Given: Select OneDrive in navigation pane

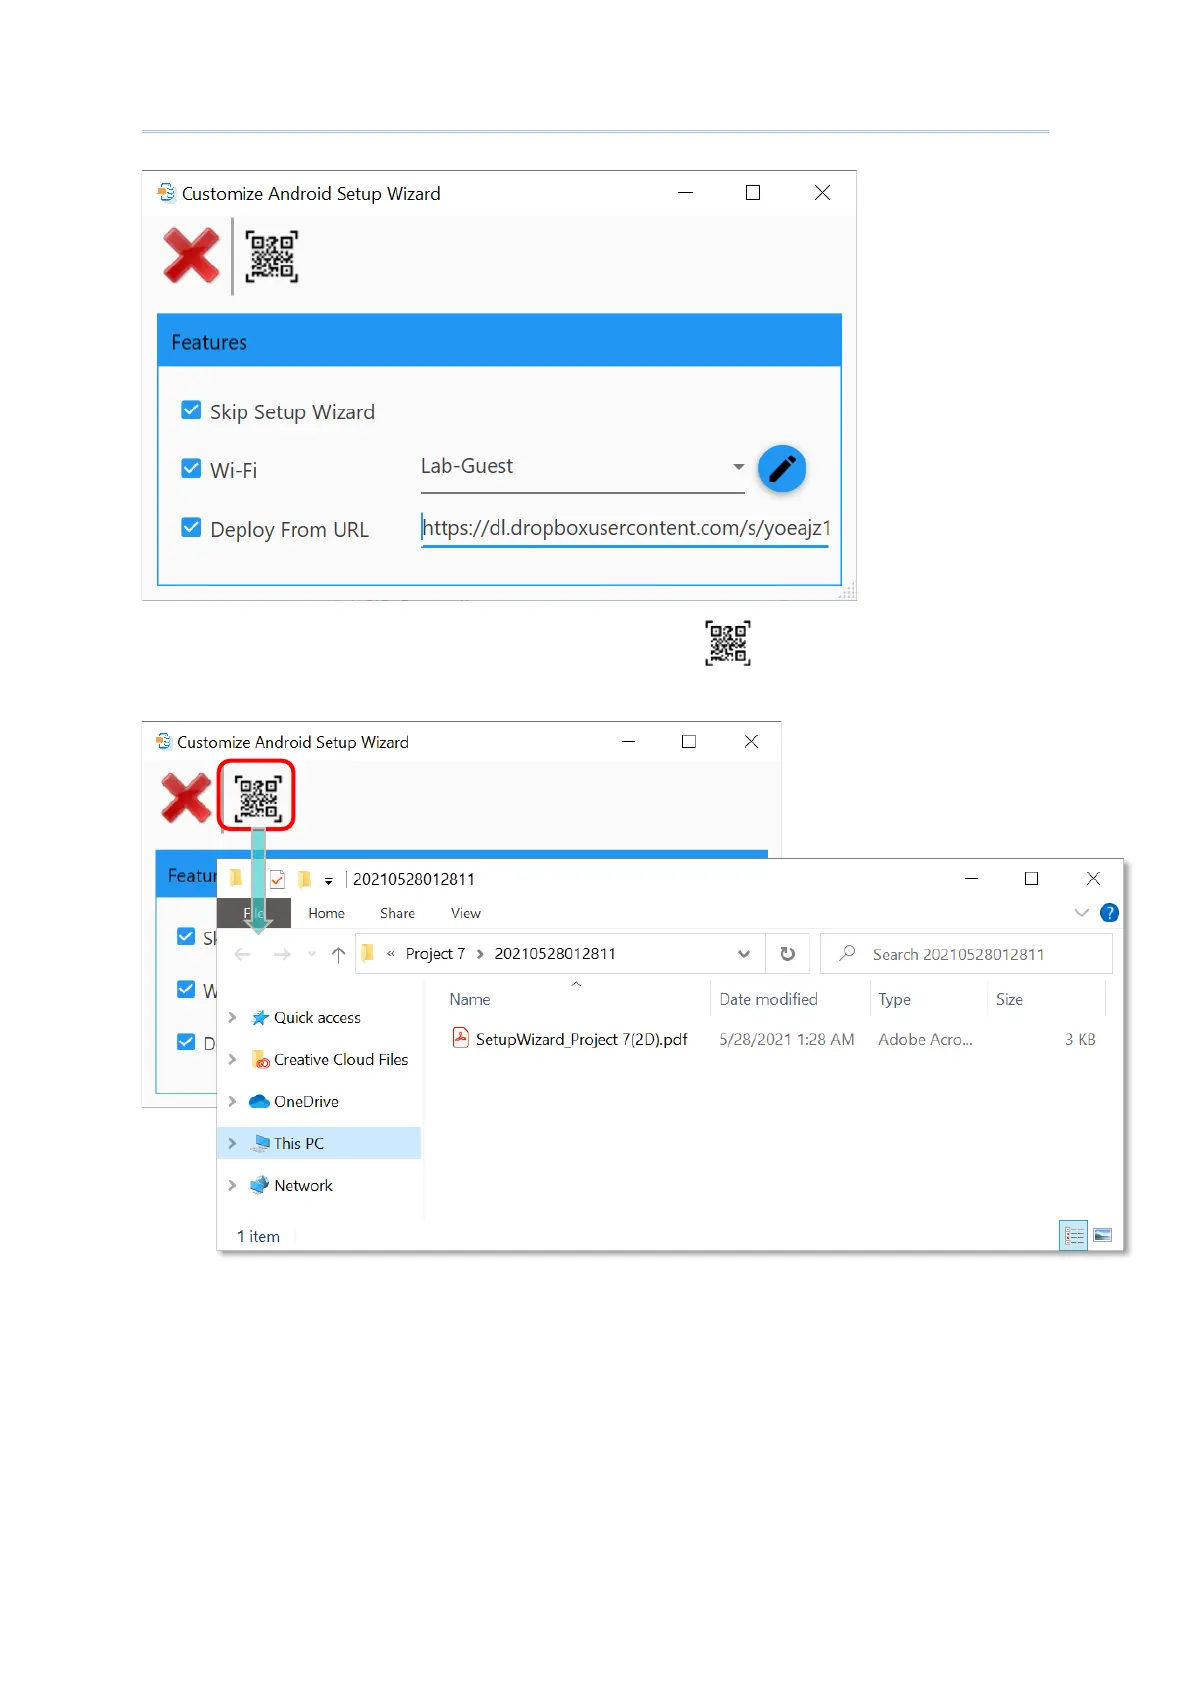Looking at the screenshot, I should [306, 1101].
